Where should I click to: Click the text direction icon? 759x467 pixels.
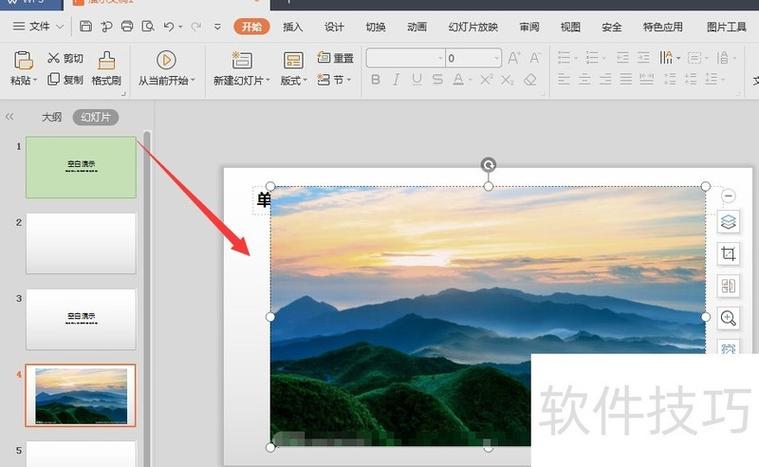click(x=666, y=58)
